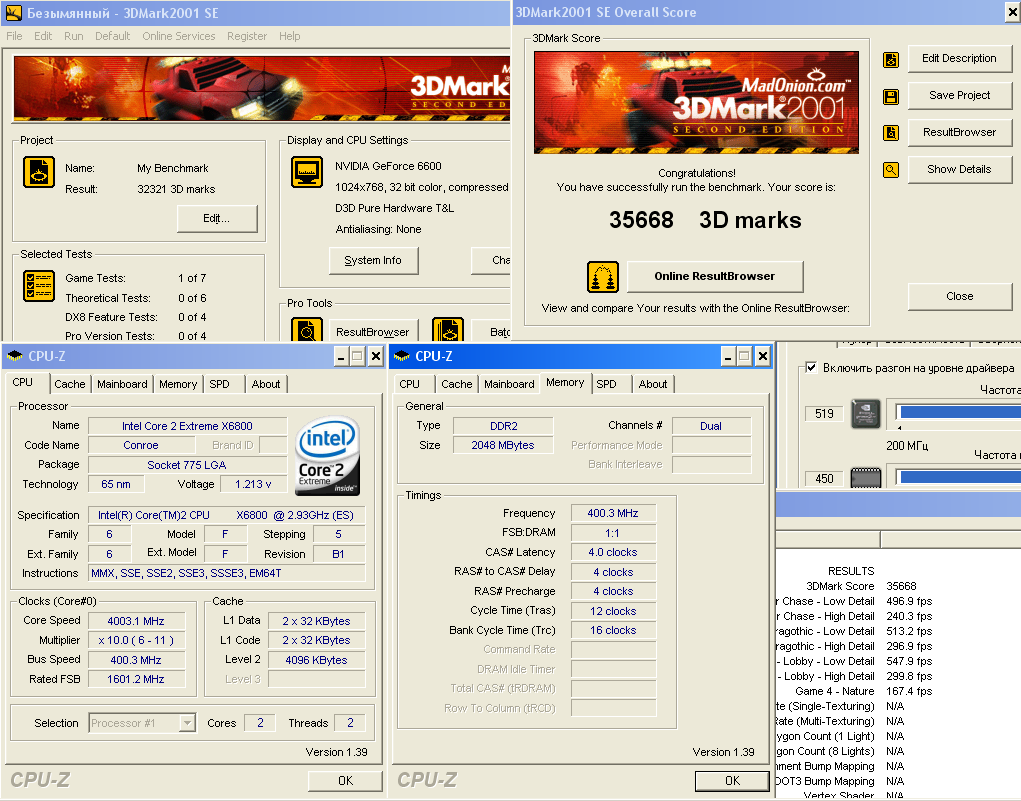Switch to About tab in left CPU-Z
The width and height of the screenshot is (1021, 801).
pyautogui.click(x=266, y=384)
